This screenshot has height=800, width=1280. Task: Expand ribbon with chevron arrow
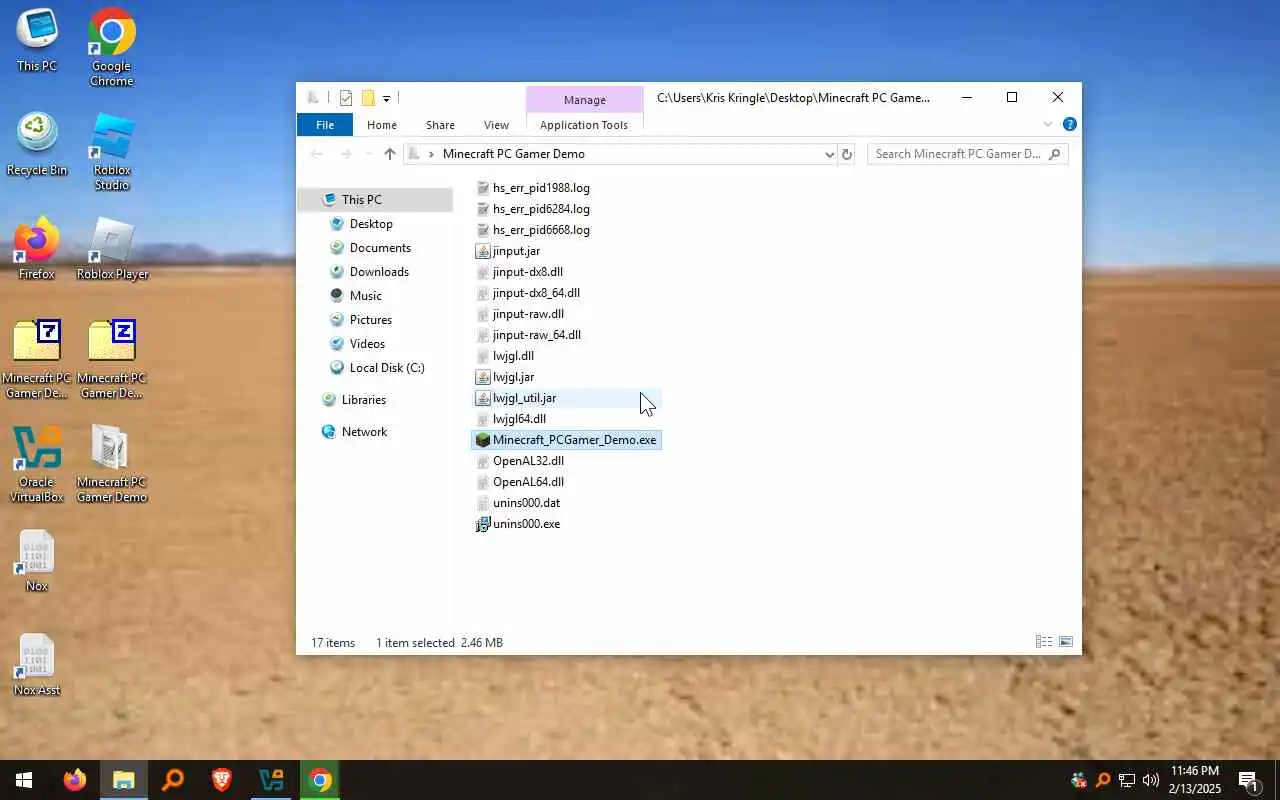(1048, 125)
